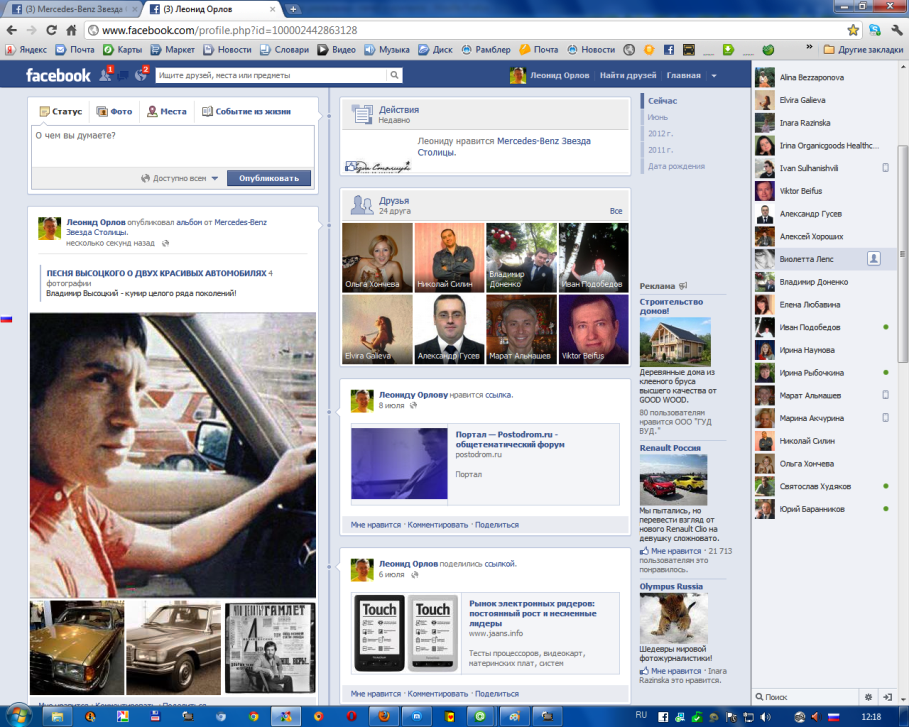Click the browser home button
The image size is (909, 727).
(x=71, y=30)
